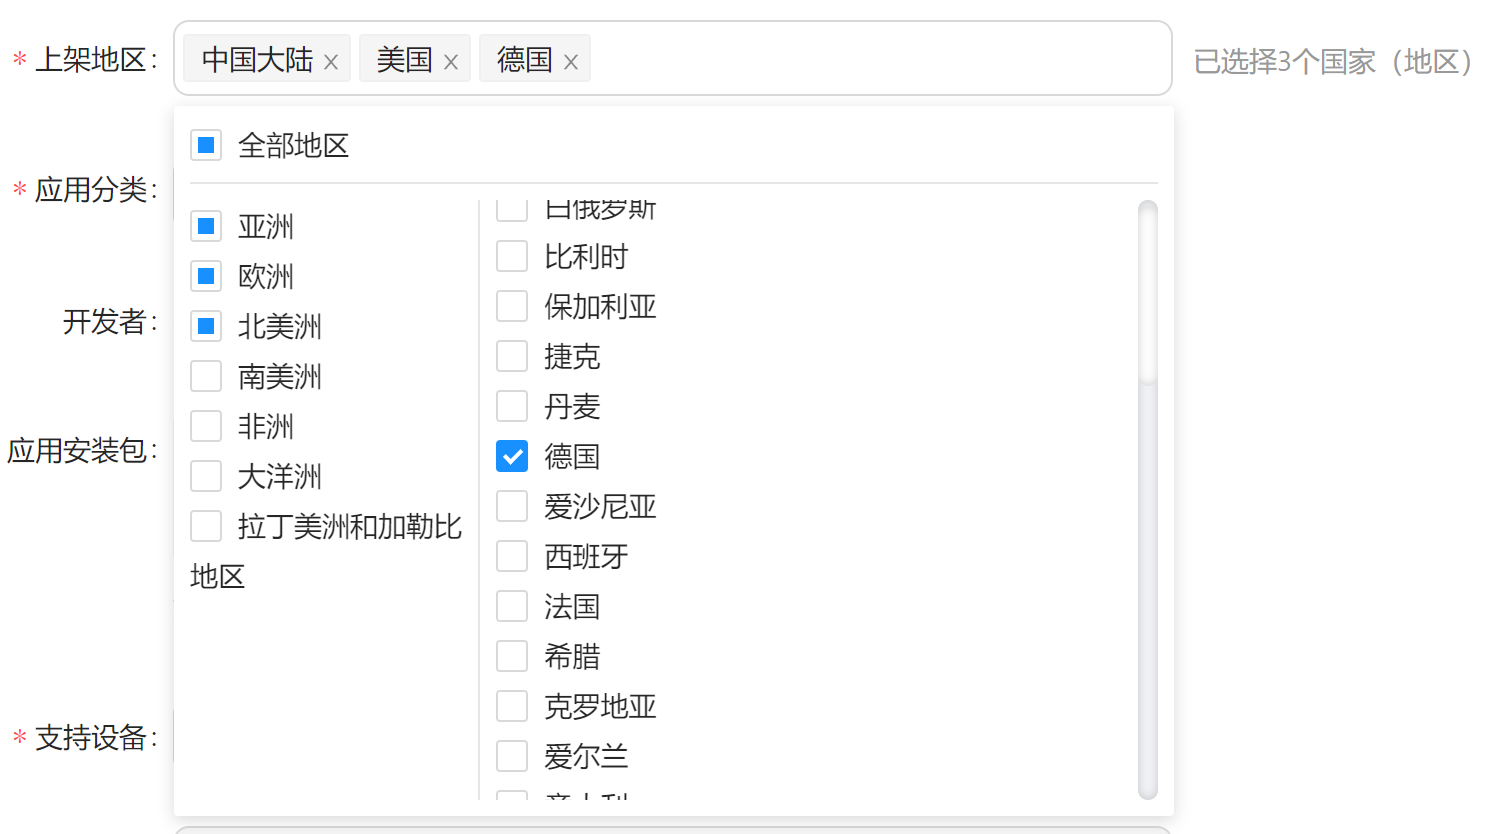Check the 非洲 region checkbox
Image resolution: width=1490 pixels, height=834 pixels.
pos(206,427)
